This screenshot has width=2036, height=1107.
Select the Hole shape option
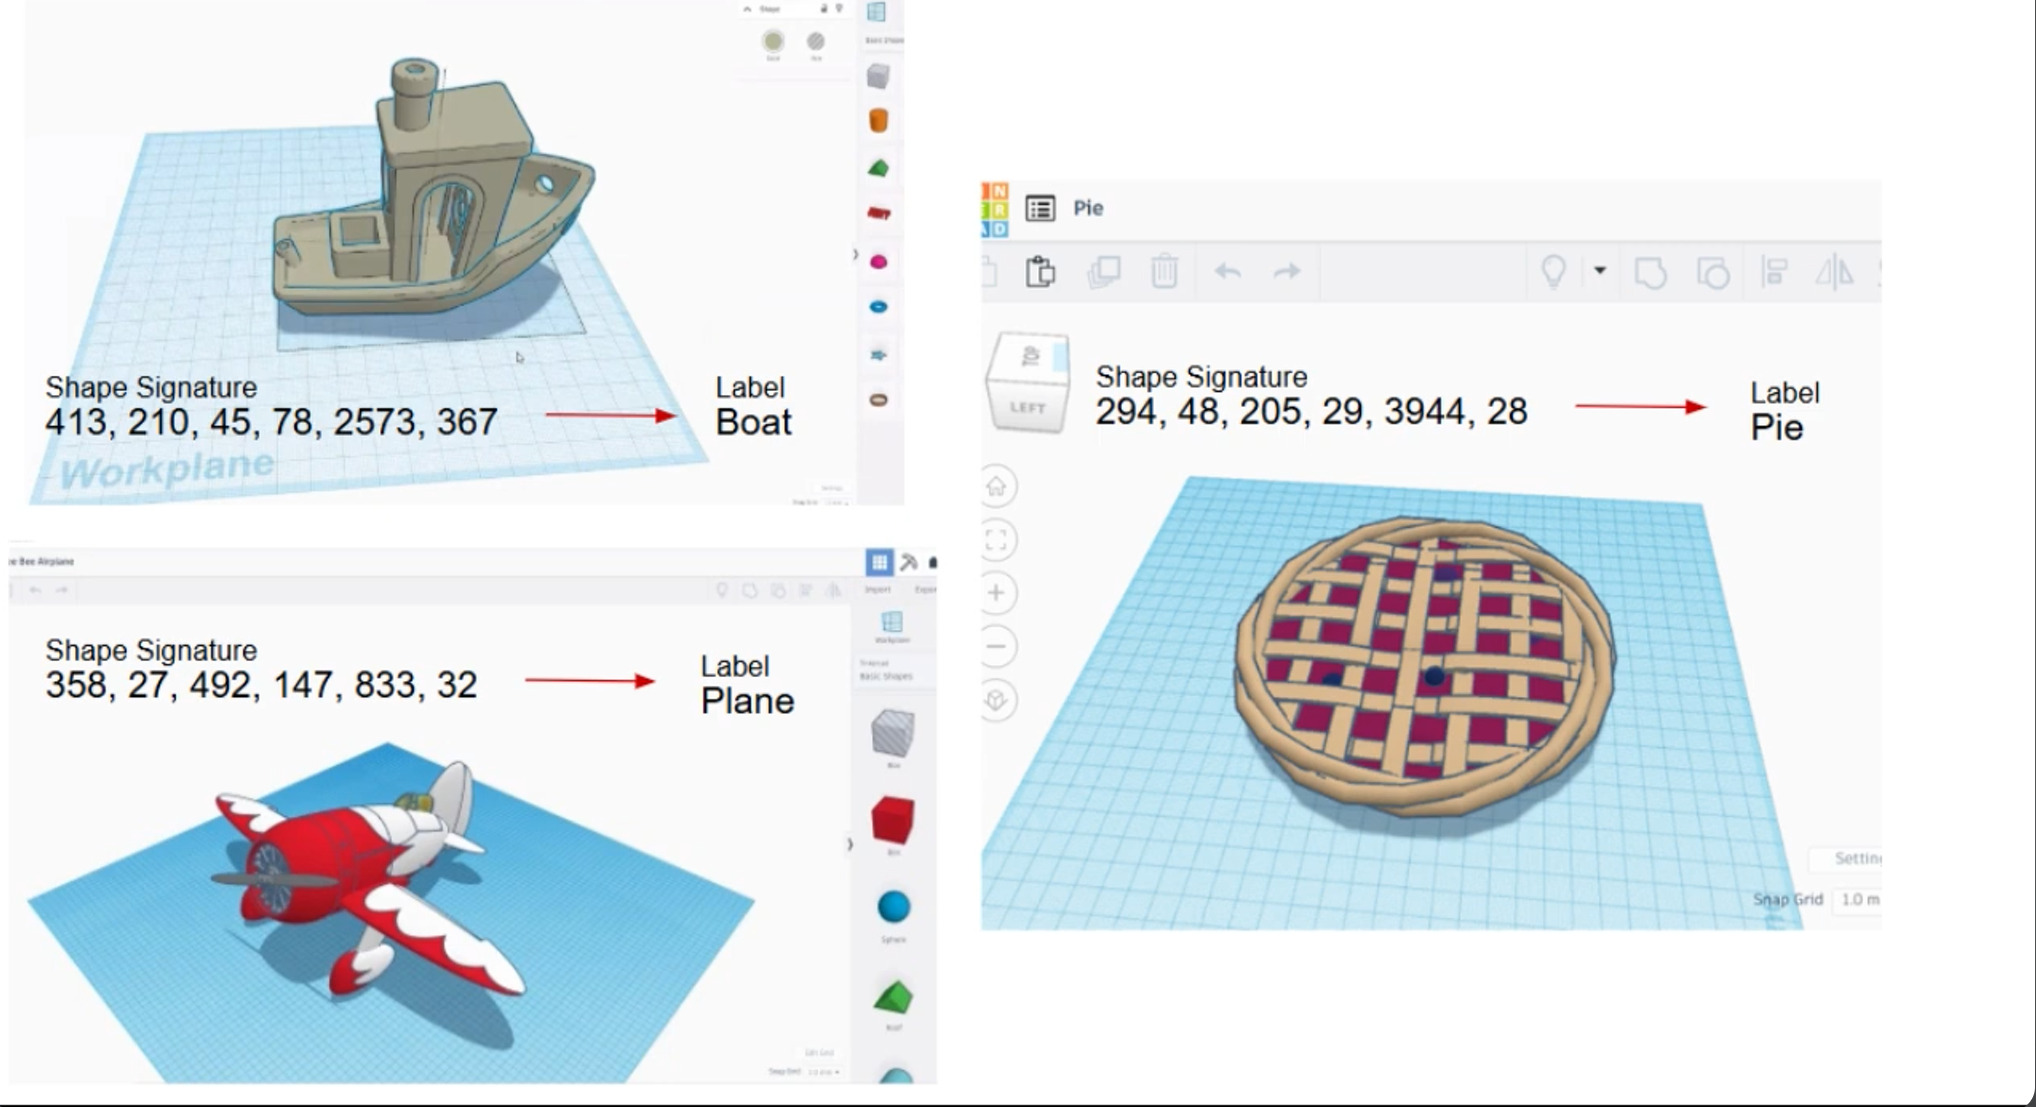[816, 42]
